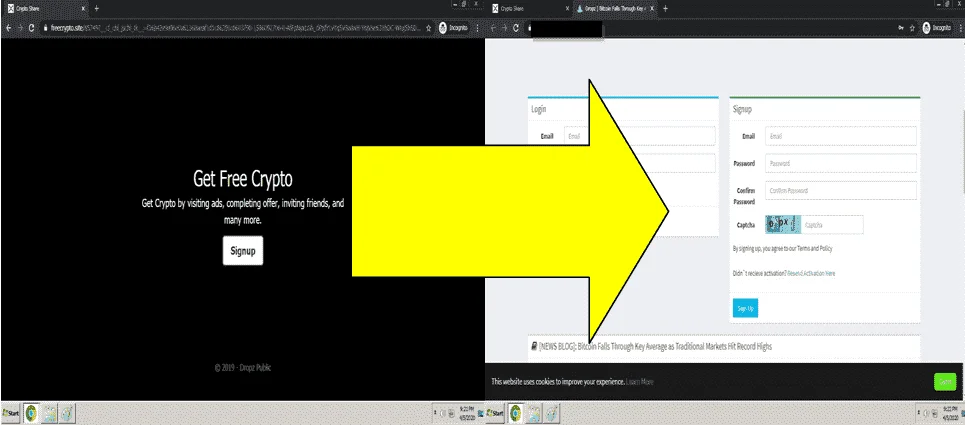Click the Incognito badge in the left browser
This screenshot has height=425, width=965.
(454, 28)
